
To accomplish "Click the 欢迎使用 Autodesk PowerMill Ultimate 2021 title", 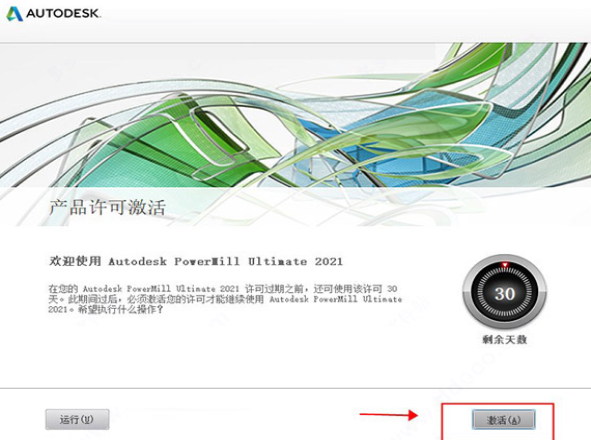I will (x=196, y=261).
